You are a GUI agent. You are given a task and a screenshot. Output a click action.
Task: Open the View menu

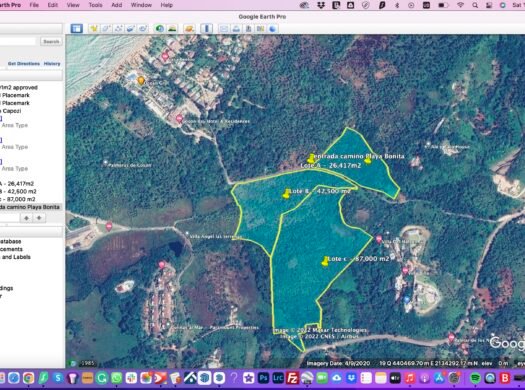(73, 5)
